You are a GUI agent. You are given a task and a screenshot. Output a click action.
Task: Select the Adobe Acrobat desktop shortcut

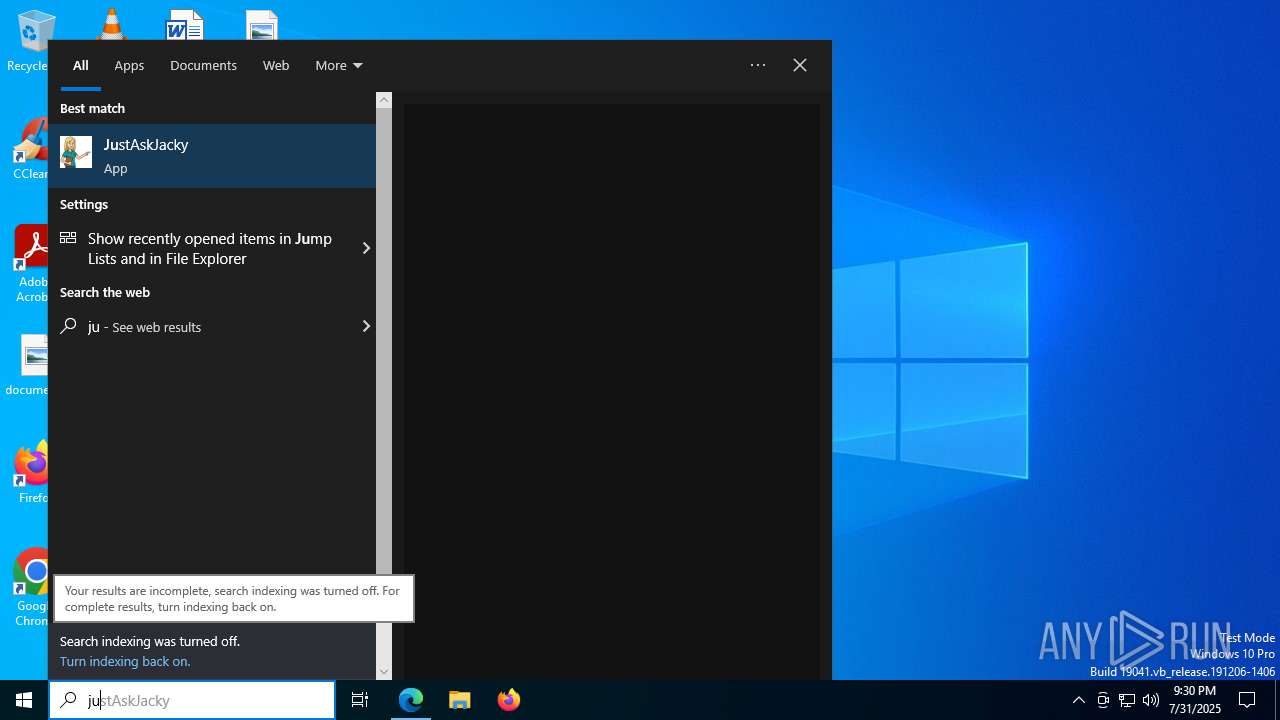tap(30, 264)
